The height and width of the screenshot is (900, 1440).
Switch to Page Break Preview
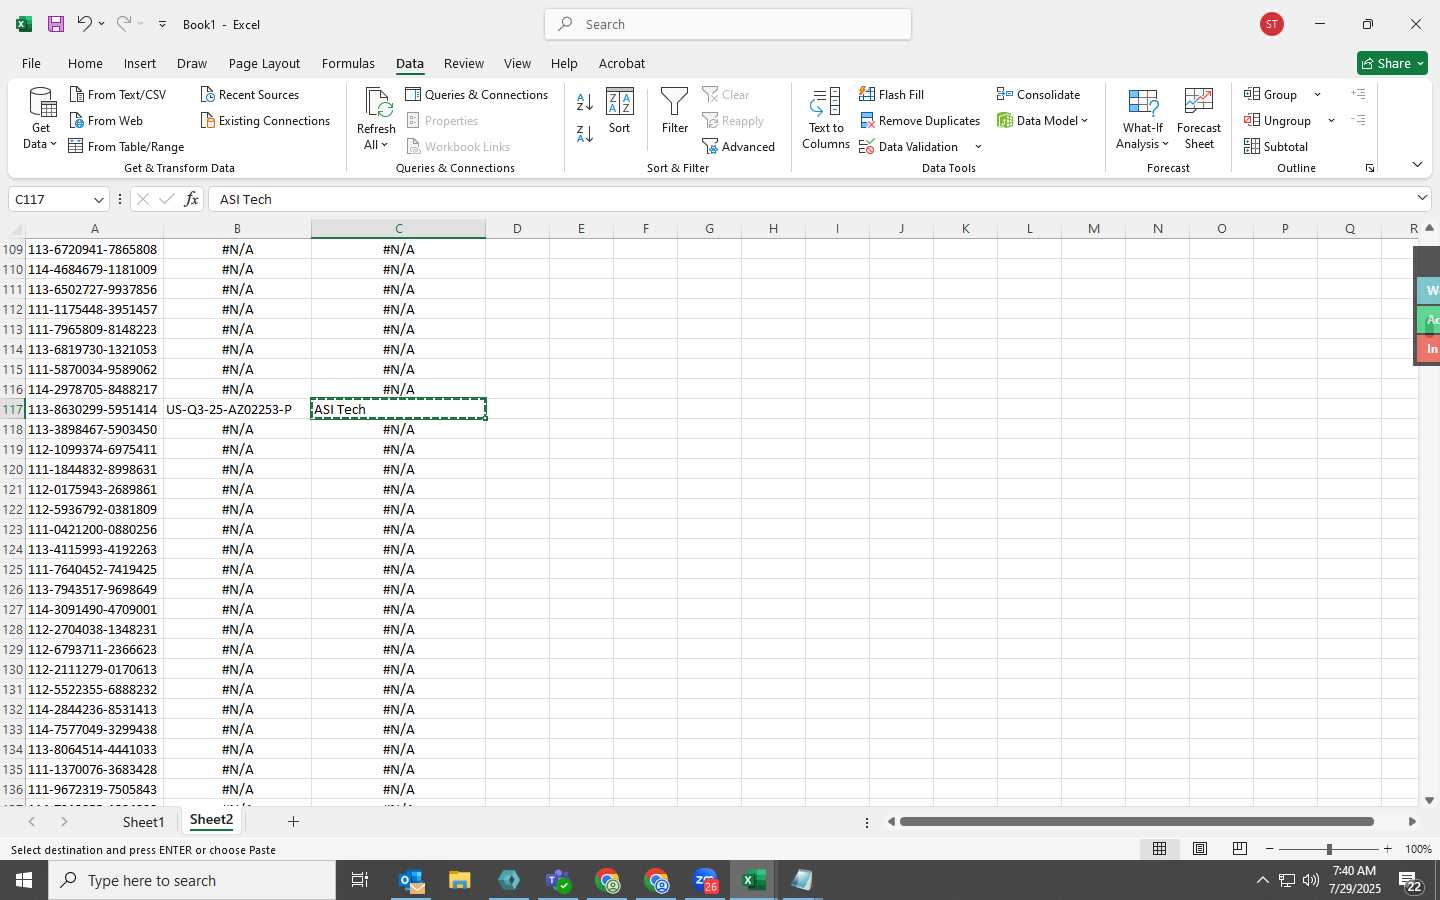click(x=1240, y=849)
